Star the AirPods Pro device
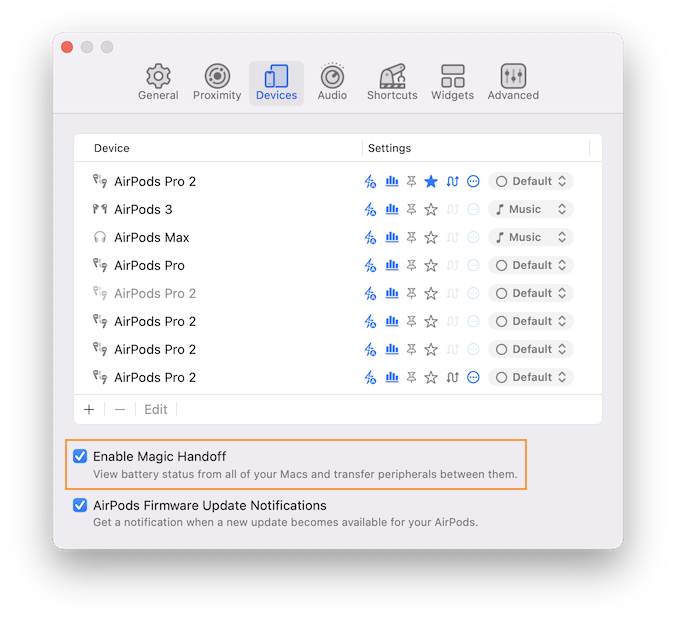 pyautogui.click(x=431, y=266)
